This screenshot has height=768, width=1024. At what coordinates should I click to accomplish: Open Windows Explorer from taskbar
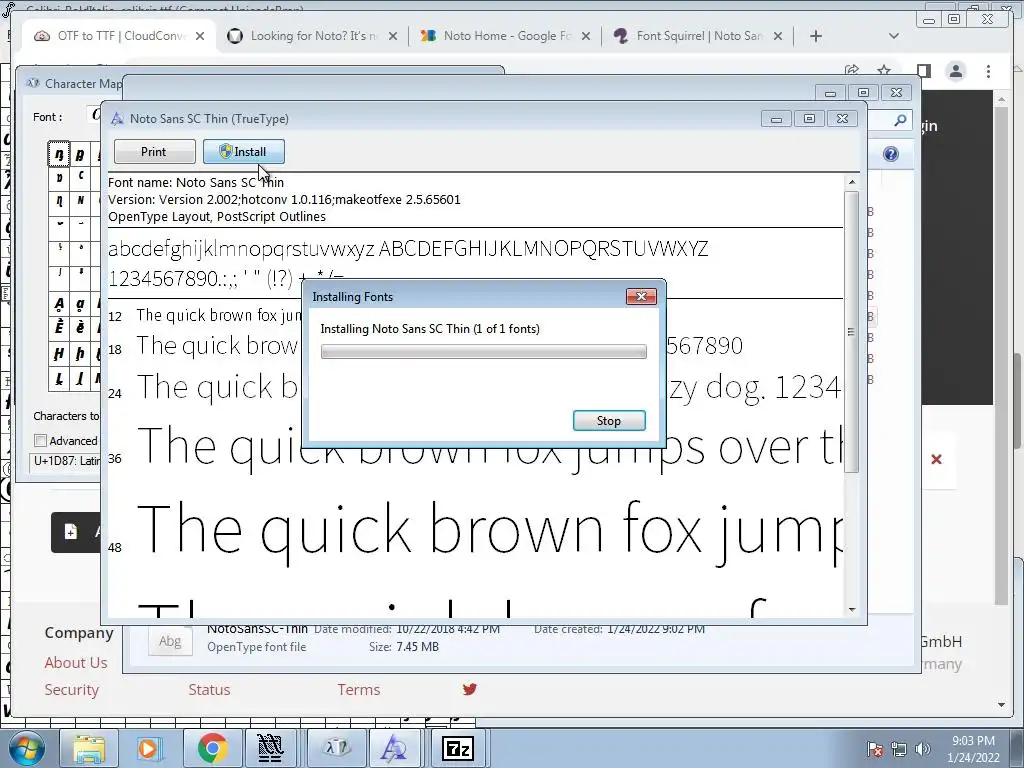click(89, 748)
